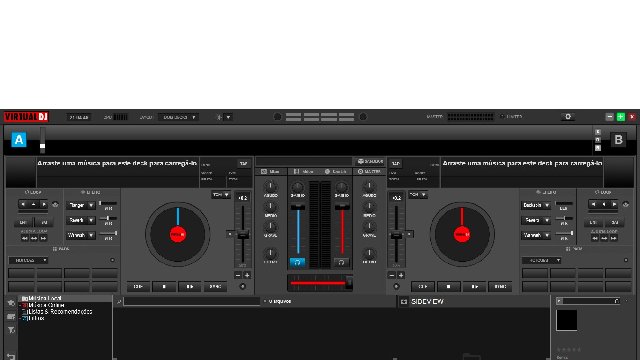The height and width of the screenshot is (360, 640).
Task: Click CUE button on deck A
Action: (138, 287)
